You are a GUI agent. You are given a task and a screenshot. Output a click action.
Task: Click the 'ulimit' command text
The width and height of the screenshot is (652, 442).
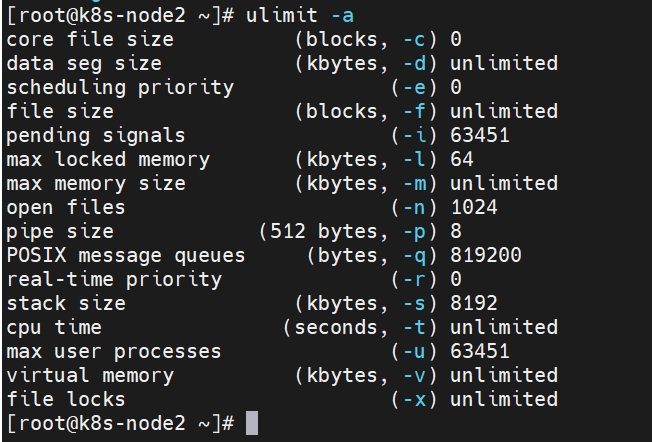(x=282, y=16)
